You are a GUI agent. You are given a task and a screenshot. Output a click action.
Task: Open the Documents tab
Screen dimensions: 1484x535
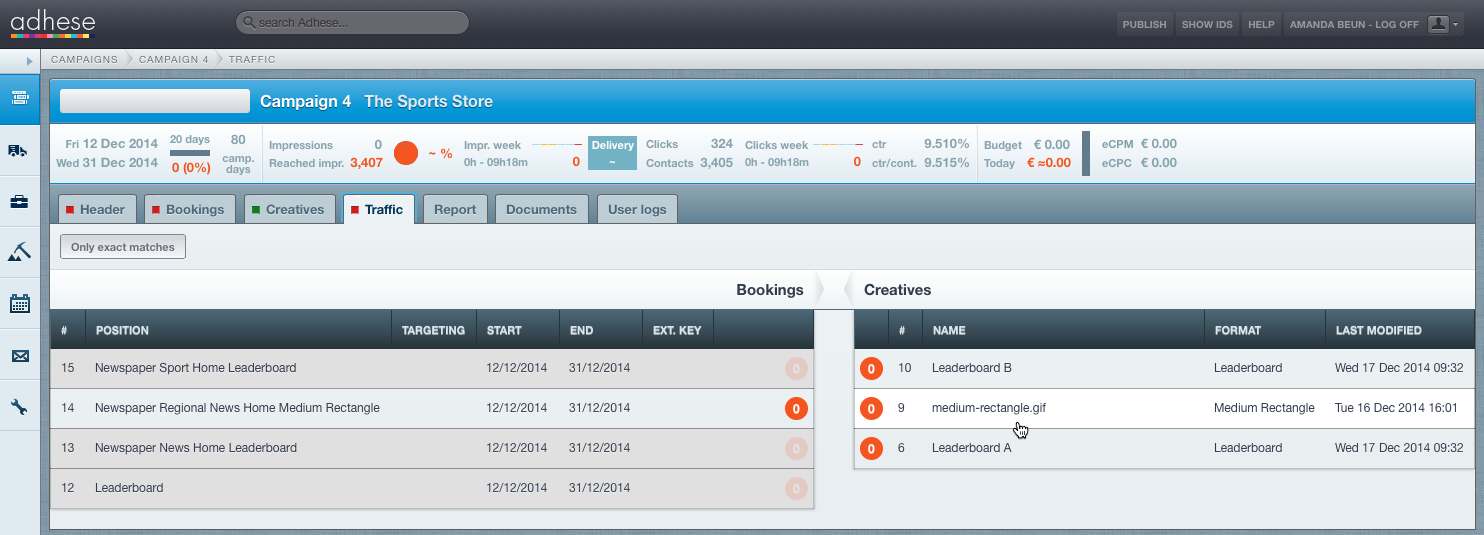[x=541, y=209]
